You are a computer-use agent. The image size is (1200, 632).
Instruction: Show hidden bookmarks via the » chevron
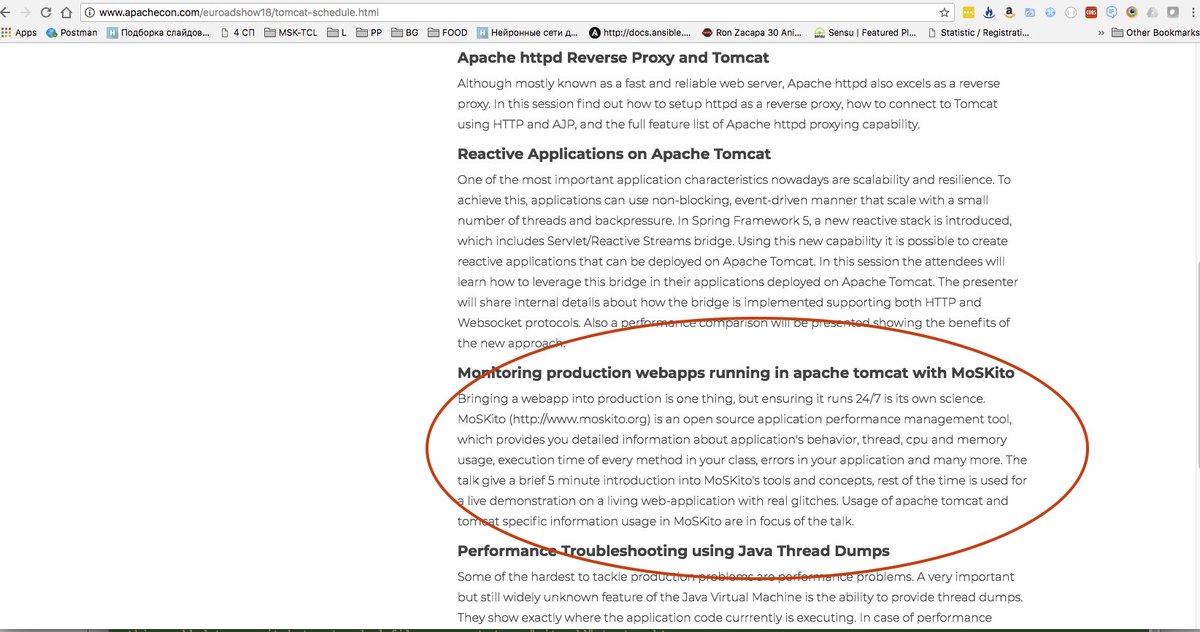pyautogui.click(x=1101, y=32)
